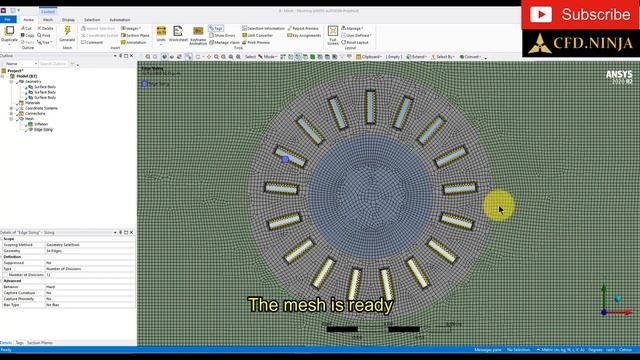Open the Images dropdown in Insert group
Image resolution: width=640 pixels, height=360 pixels.
click(131, 28)
